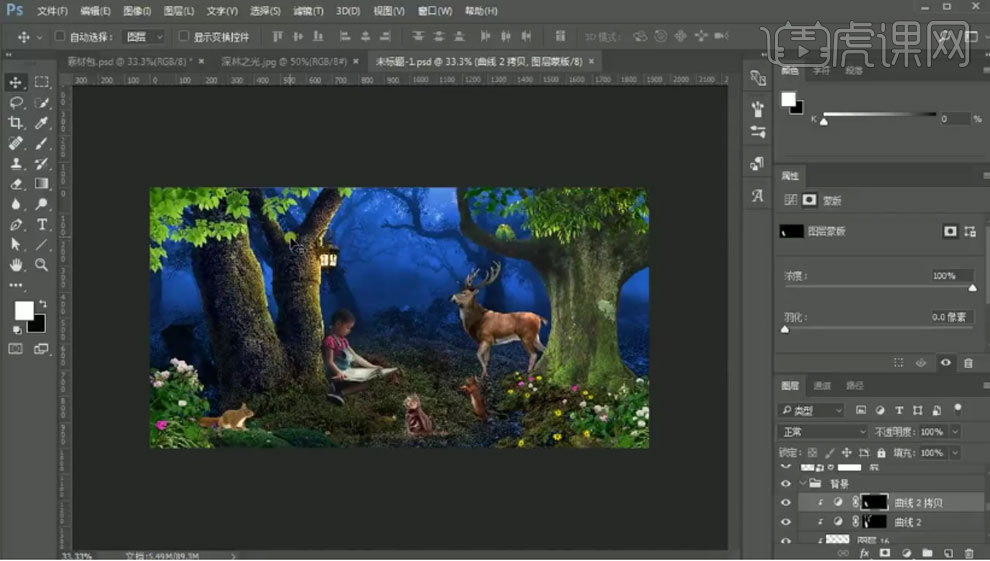
Task: Select the Dodge tool
Action: coord(42,204)
